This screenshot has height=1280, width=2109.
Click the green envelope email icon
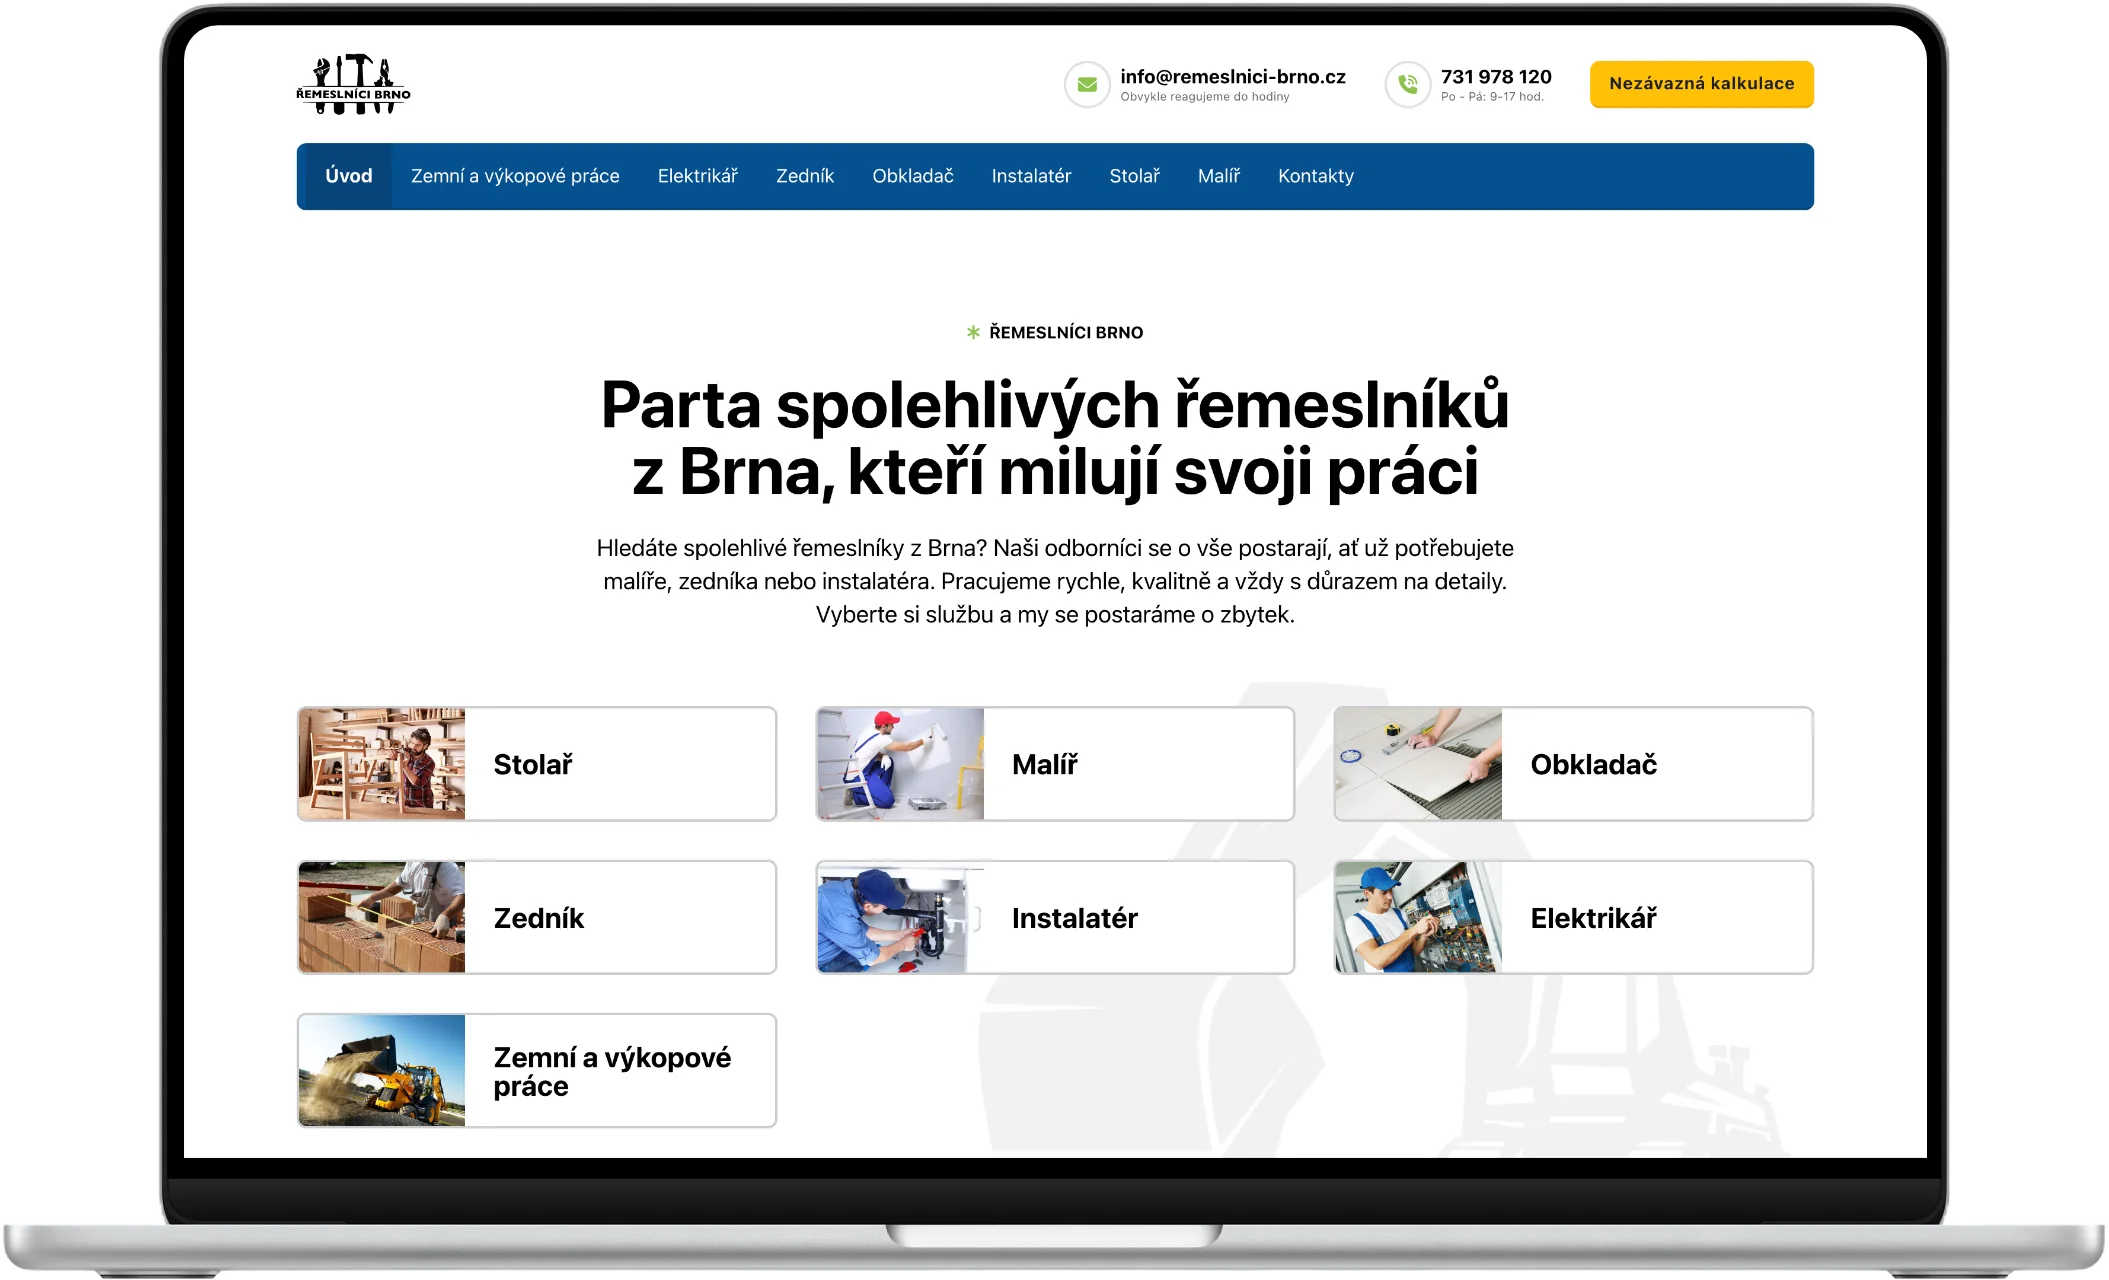[x=1087, y=85]
